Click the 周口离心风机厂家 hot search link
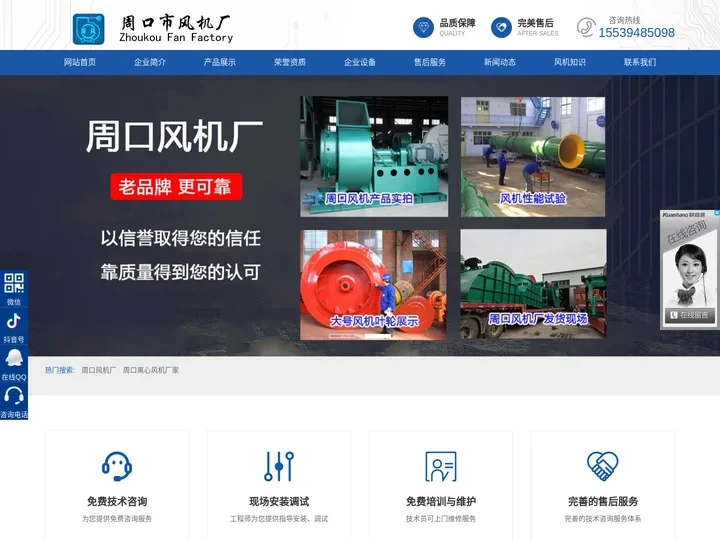The width and height of the screenshot is (720, 540). [x=151, y=370]
